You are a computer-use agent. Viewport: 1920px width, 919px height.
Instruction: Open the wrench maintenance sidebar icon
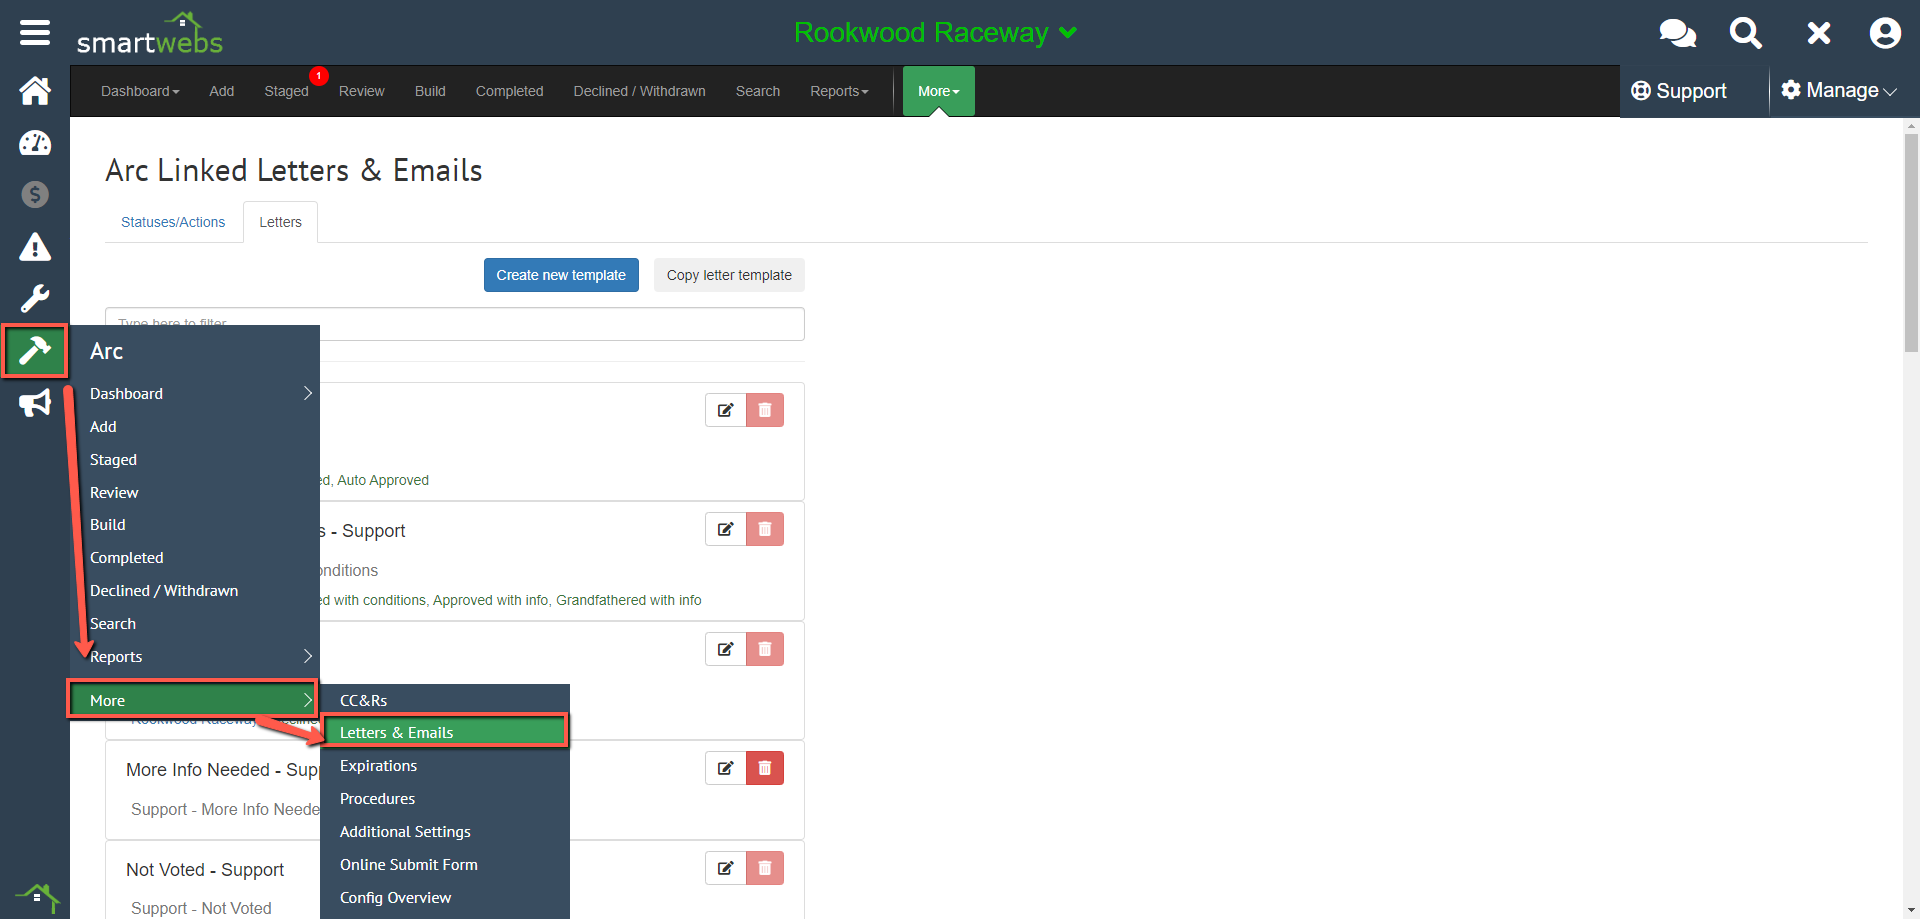tap(35, 299)
